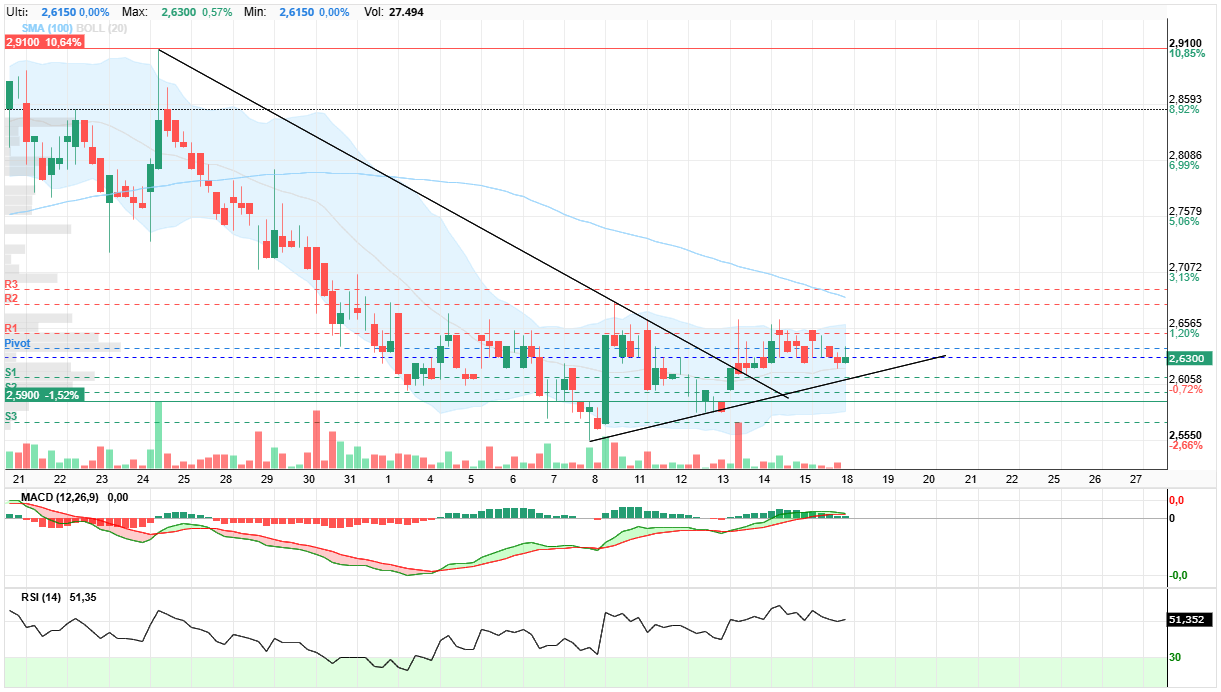Select the MACD (12,26,9) indicator label
Image resolution: width=1221 pixels, height=692 pixels.
pyautogui.click(x=62, y=497)
